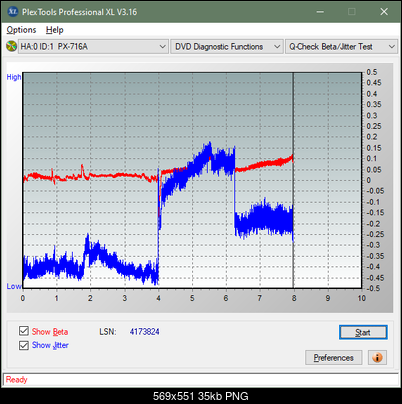This screenshot has height=404, width=402.
Task: Click the x-axis label 10
Action: 362,298
